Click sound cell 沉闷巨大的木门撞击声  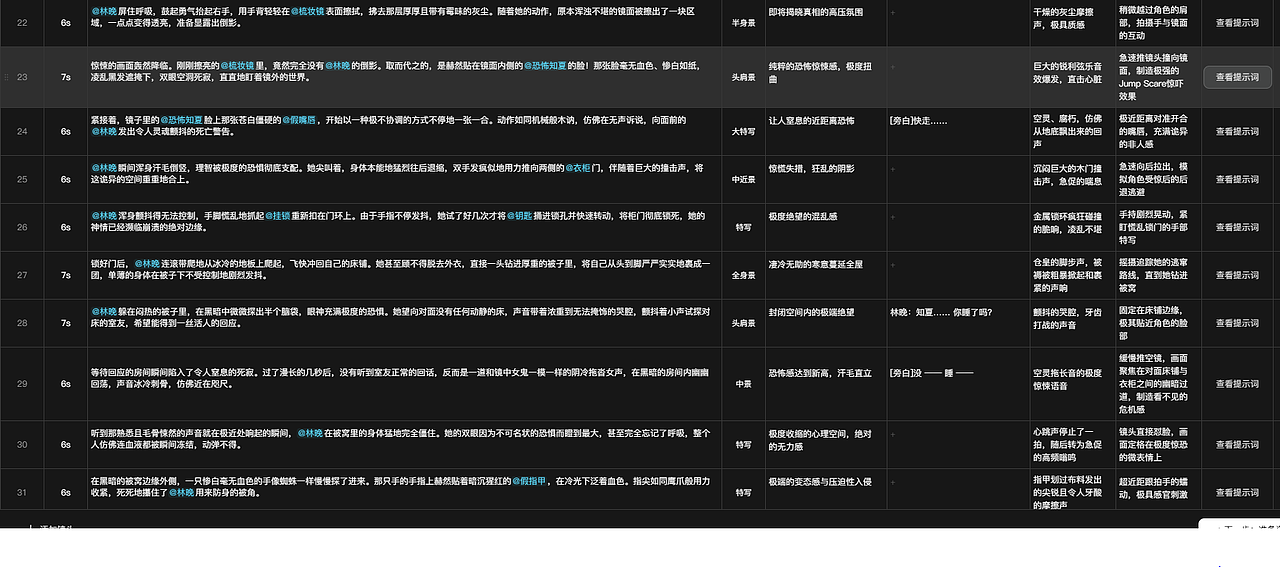(x=1072, y=179)
